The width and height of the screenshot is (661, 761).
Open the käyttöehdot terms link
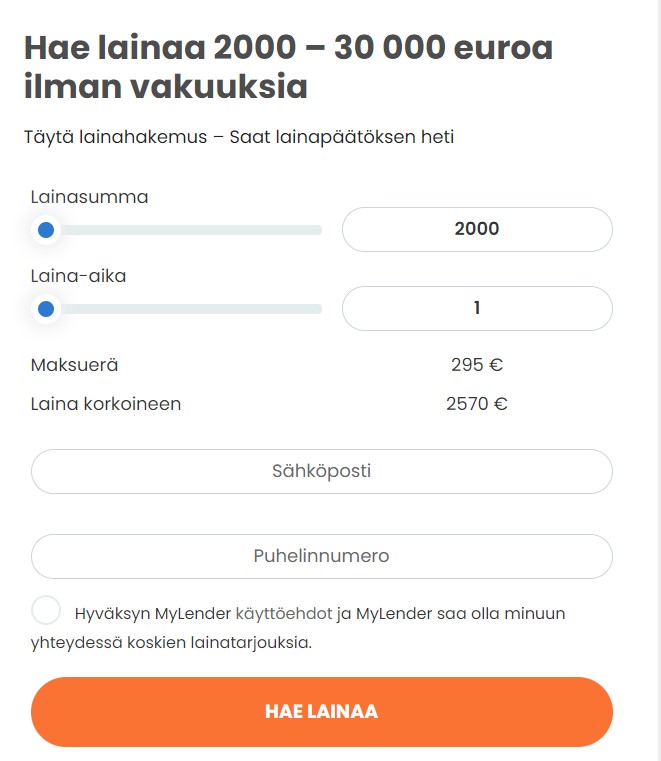coord(284,613)
